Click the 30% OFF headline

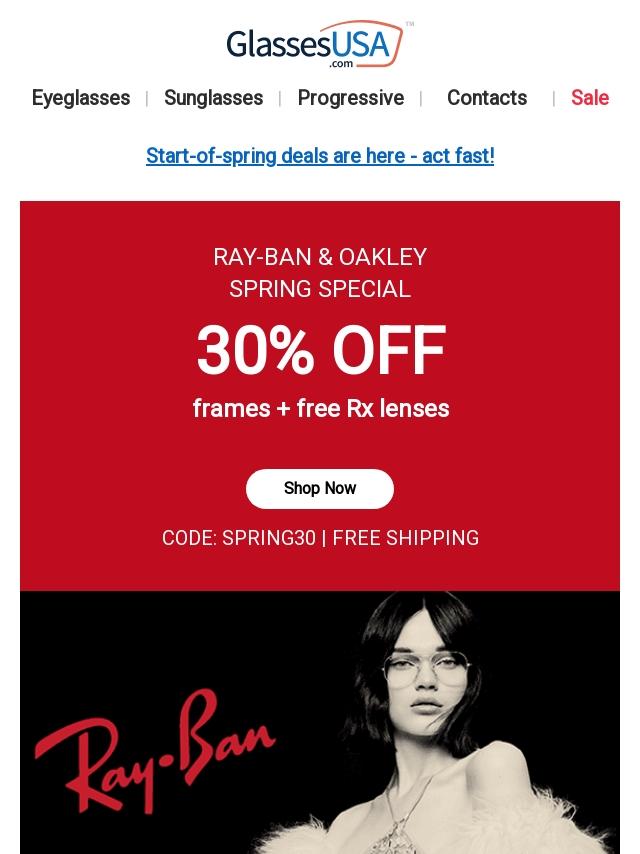(x=320, y=351)
